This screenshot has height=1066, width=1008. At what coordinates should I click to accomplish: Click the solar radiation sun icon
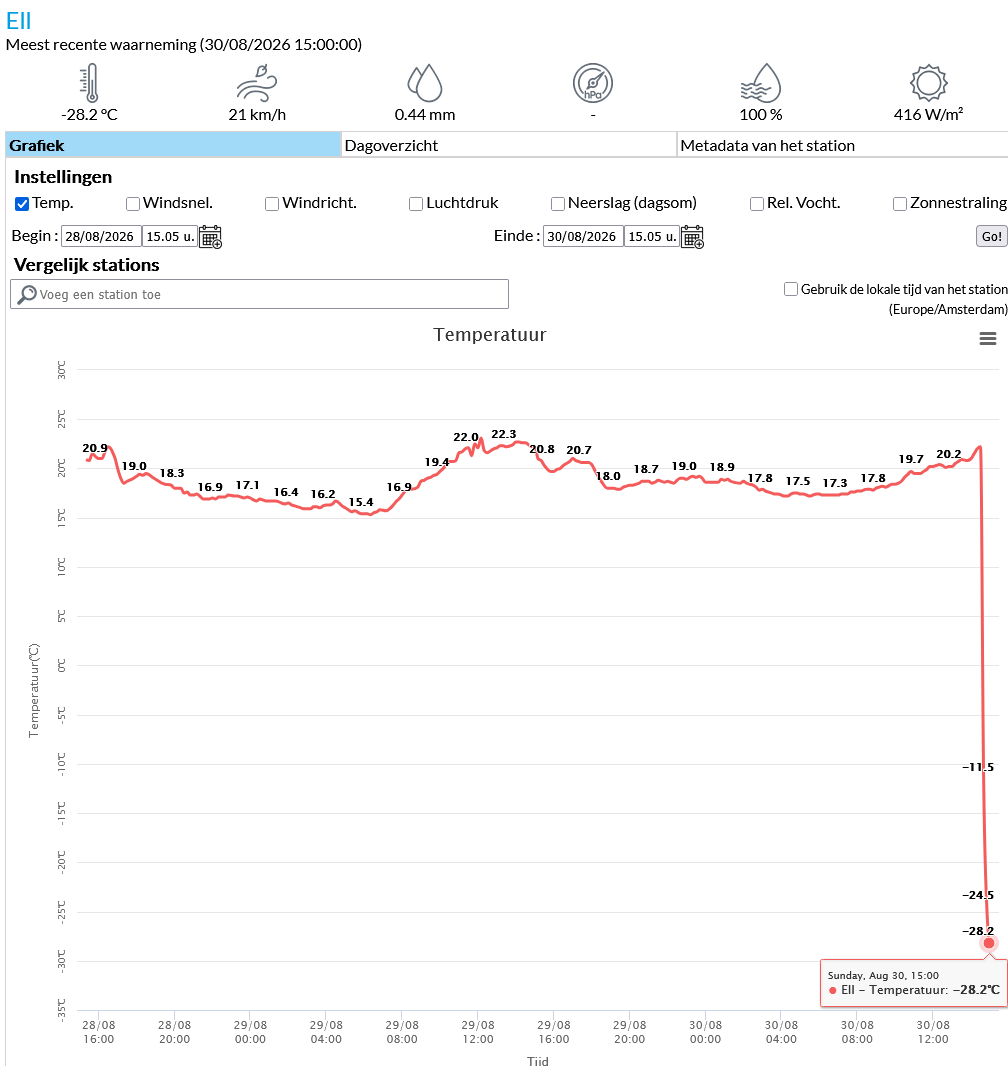[x=928, y=83]
